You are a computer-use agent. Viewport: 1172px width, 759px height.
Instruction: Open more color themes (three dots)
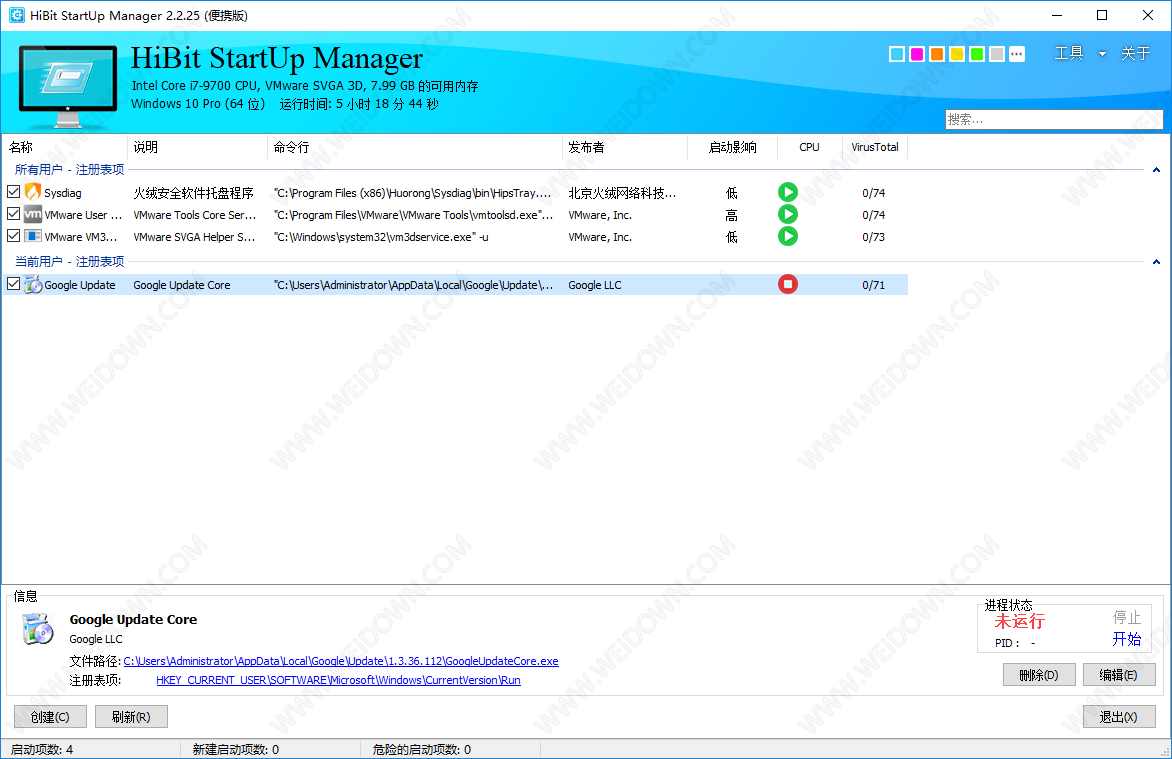pyautogui.click(x=1017, y=54)
